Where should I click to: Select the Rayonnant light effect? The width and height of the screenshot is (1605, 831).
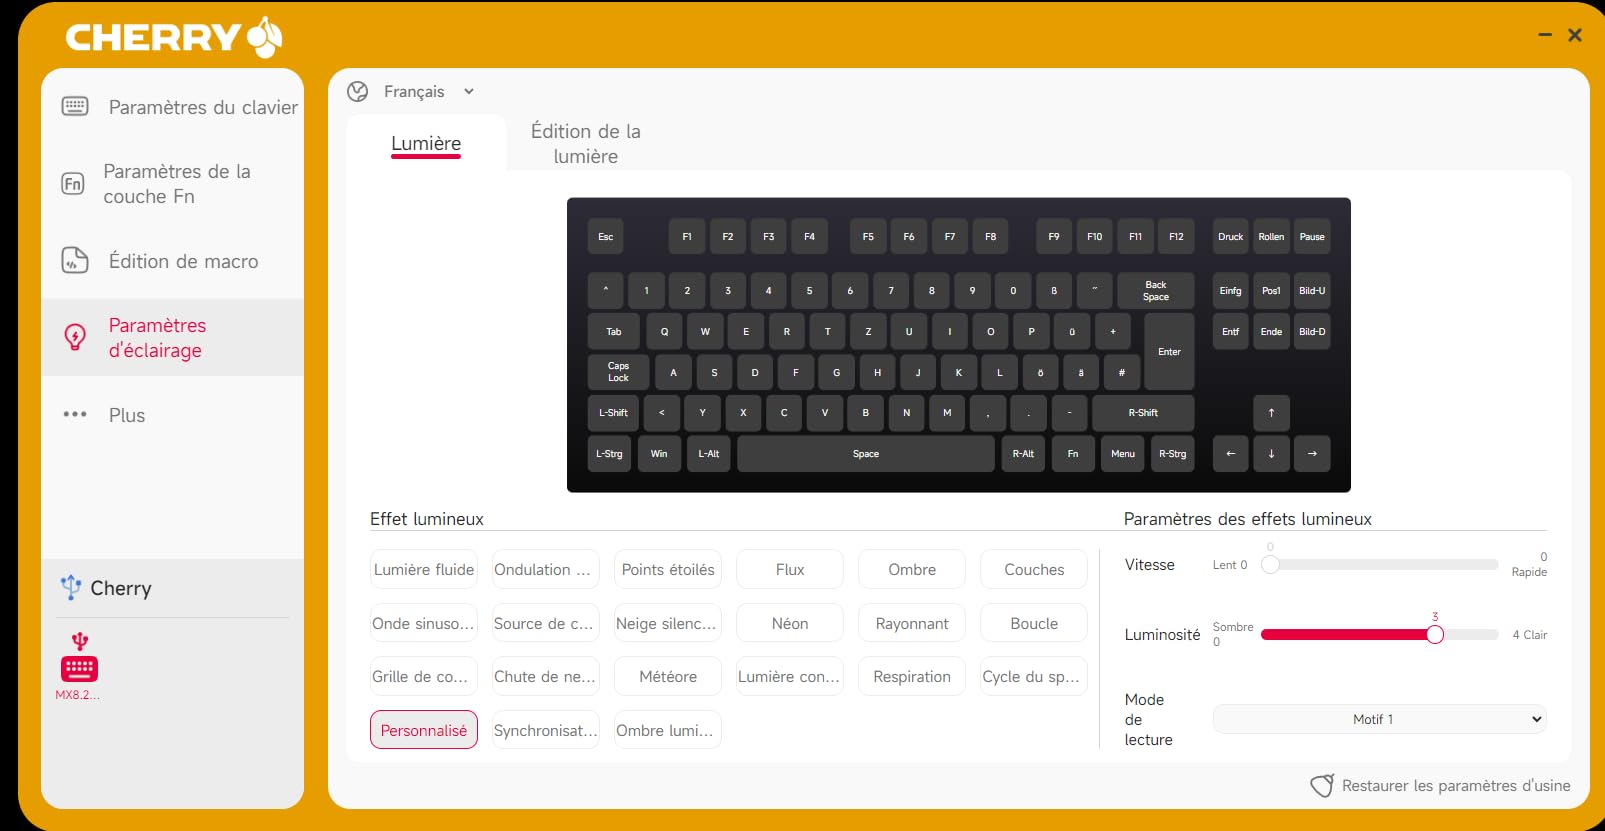point(912,623)
